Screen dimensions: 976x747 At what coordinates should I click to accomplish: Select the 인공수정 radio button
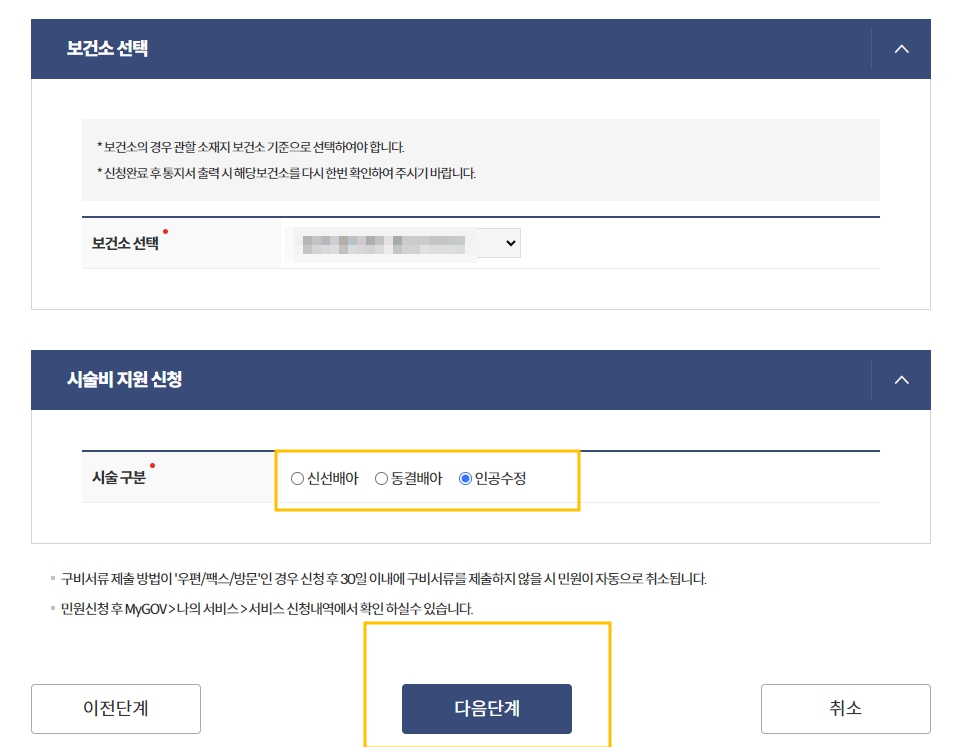tap(463, 479)
